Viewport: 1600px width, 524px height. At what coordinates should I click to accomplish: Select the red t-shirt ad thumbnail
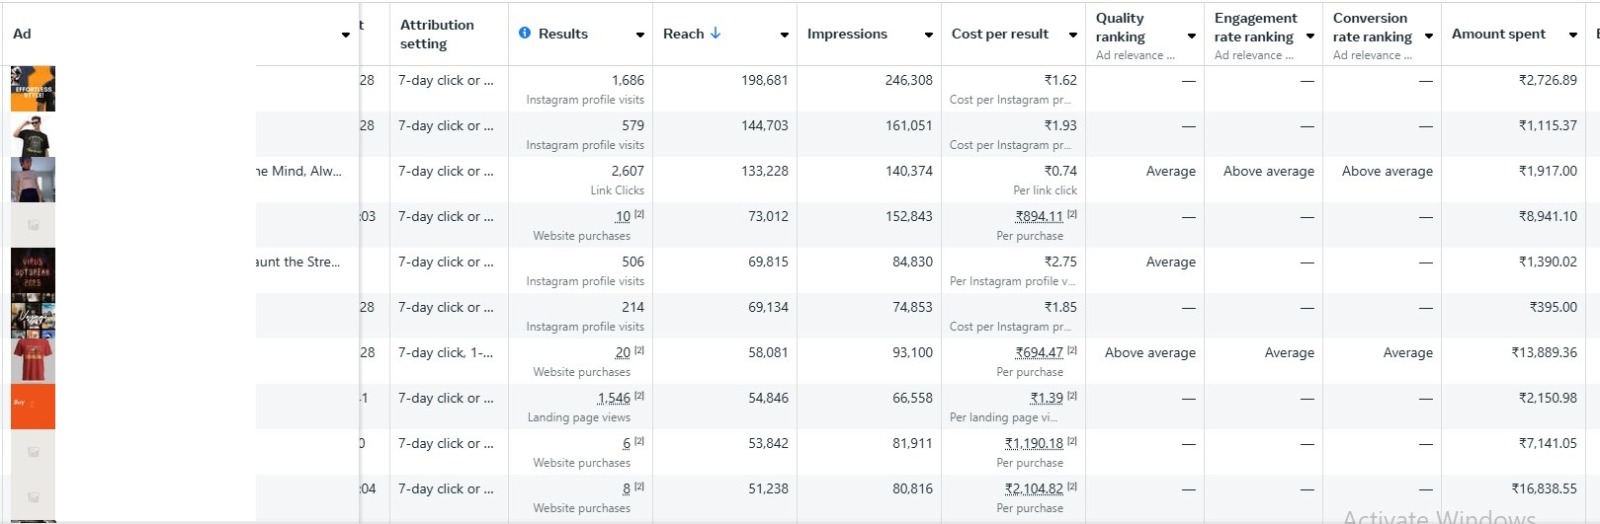click(33, 360)
